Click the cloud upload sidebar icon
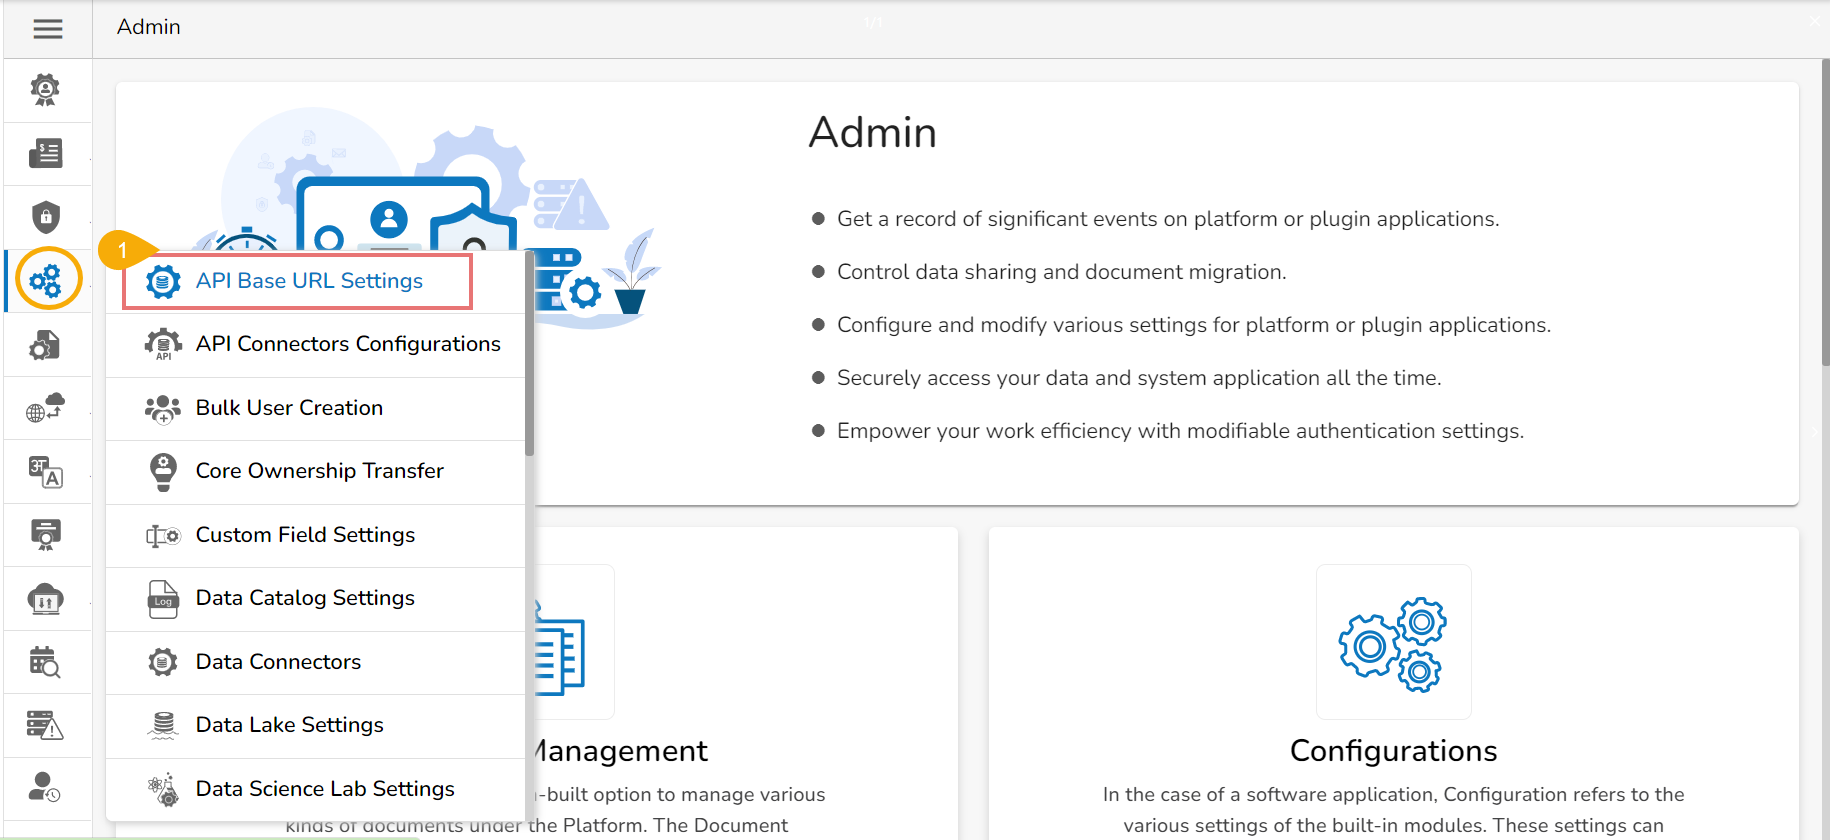The height and width of the screenshot is (840, 1830). (46, 599)
